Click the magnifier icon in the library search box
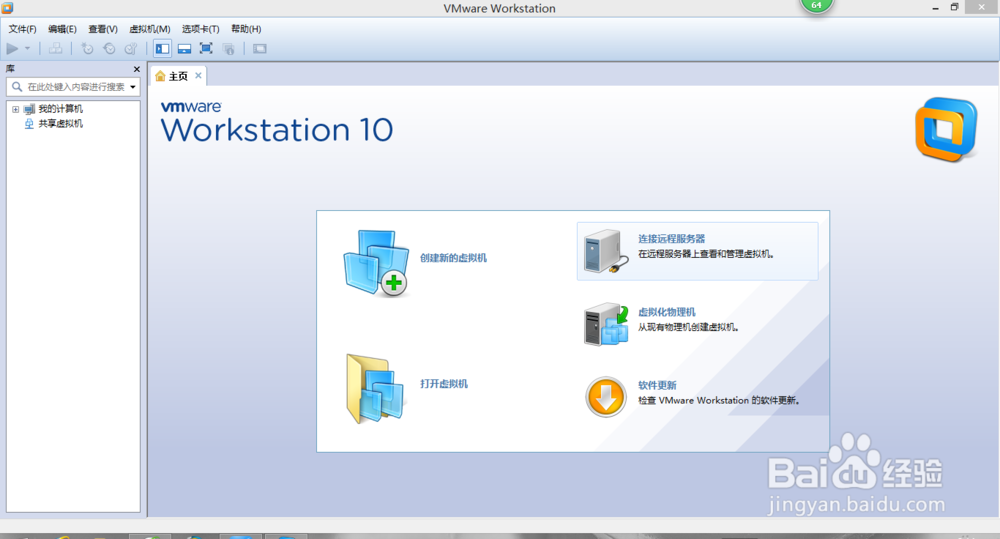This screenshot has height=539, width=1000. (x=17, y=87)
